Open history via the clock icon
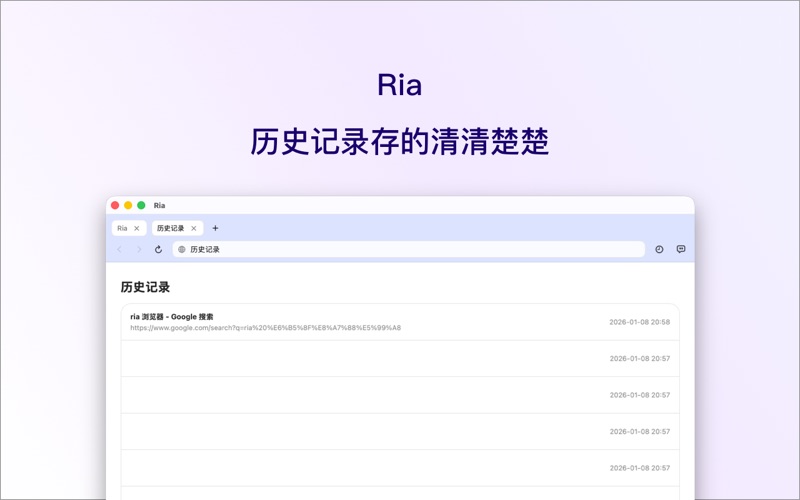Image resolution: width=800 pixels, height=500 pixels. 659,249
